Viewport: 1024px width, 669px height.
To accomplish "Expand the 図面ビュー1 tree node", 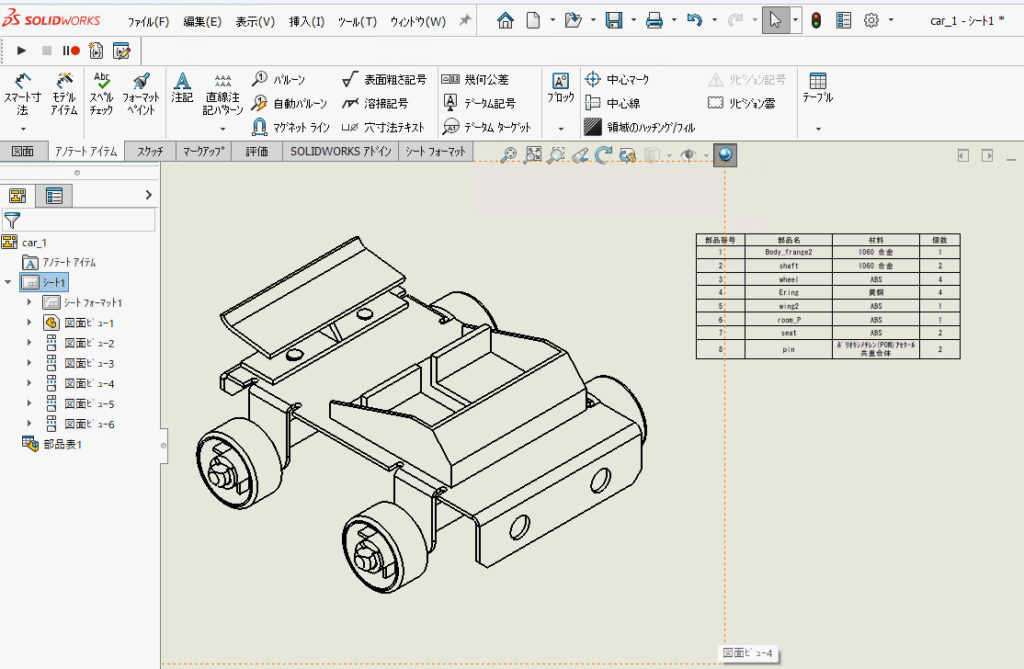I will (29, 323).
